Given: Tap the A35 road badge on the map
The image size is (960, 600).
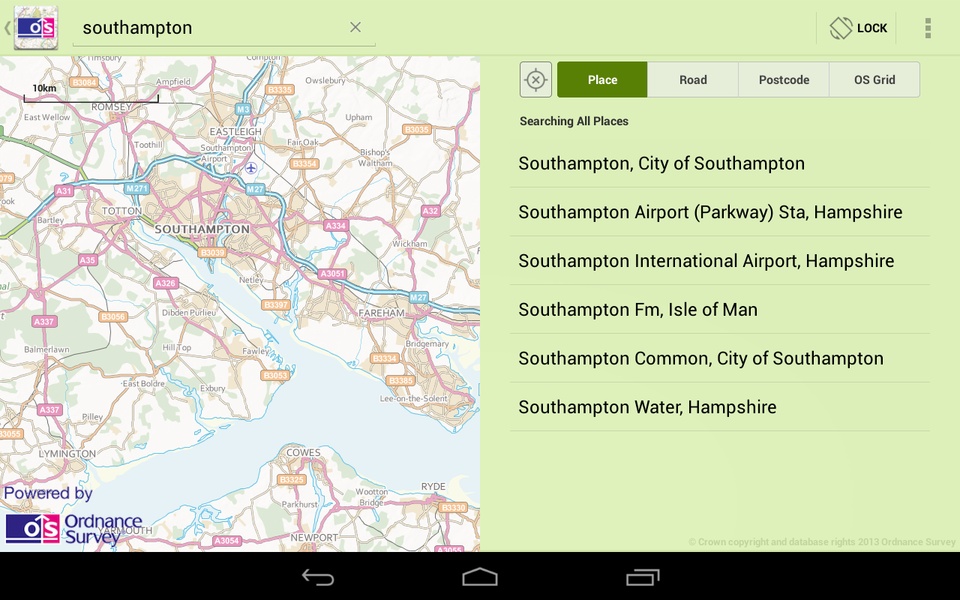Looking at the screenshot, I should pyautogui.click(x=88, y=260).
